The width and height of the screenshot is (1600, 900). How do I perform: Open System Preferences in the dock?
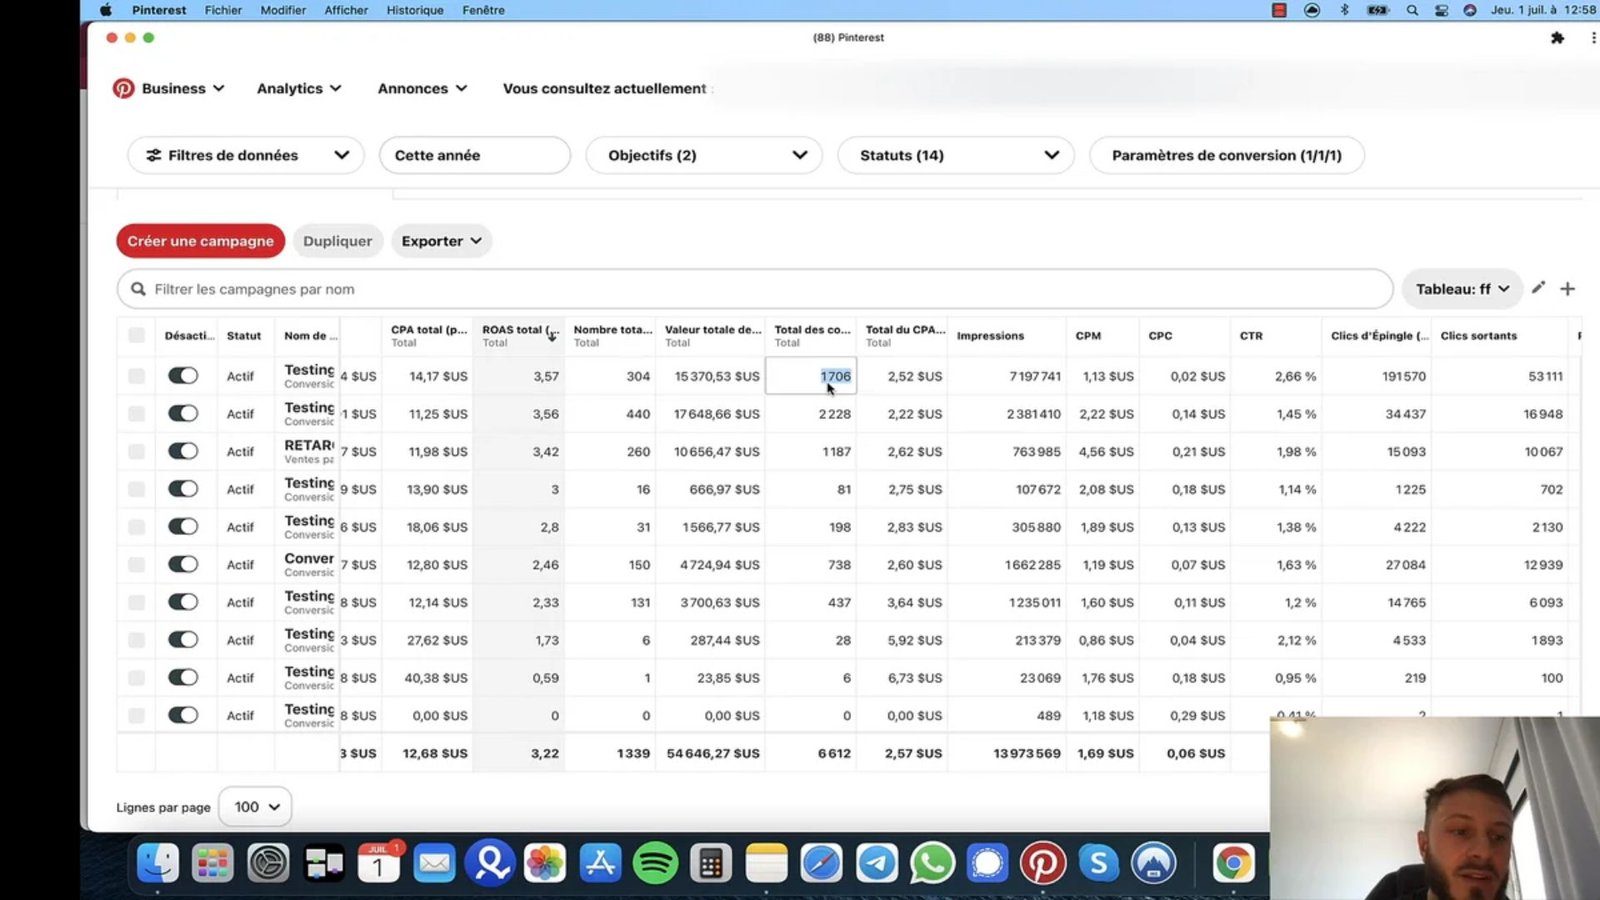click(268, 863)
